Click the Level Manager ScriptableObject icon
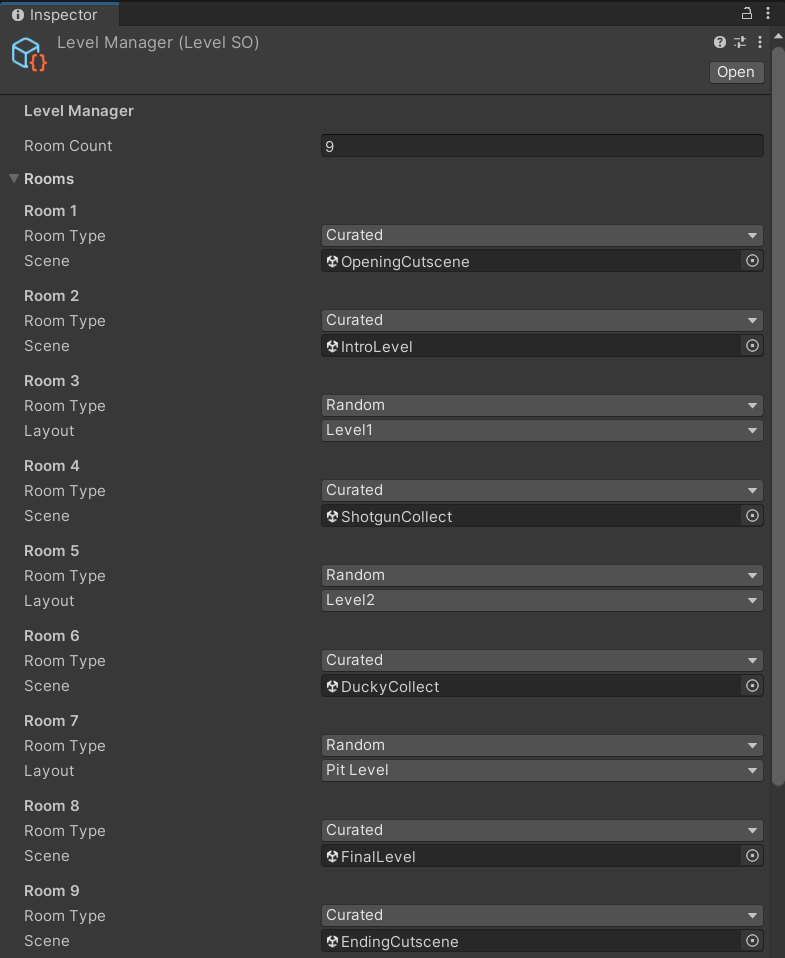Image resolution: width=785 pixels, height=958 pixels. (x=29, y=54)
